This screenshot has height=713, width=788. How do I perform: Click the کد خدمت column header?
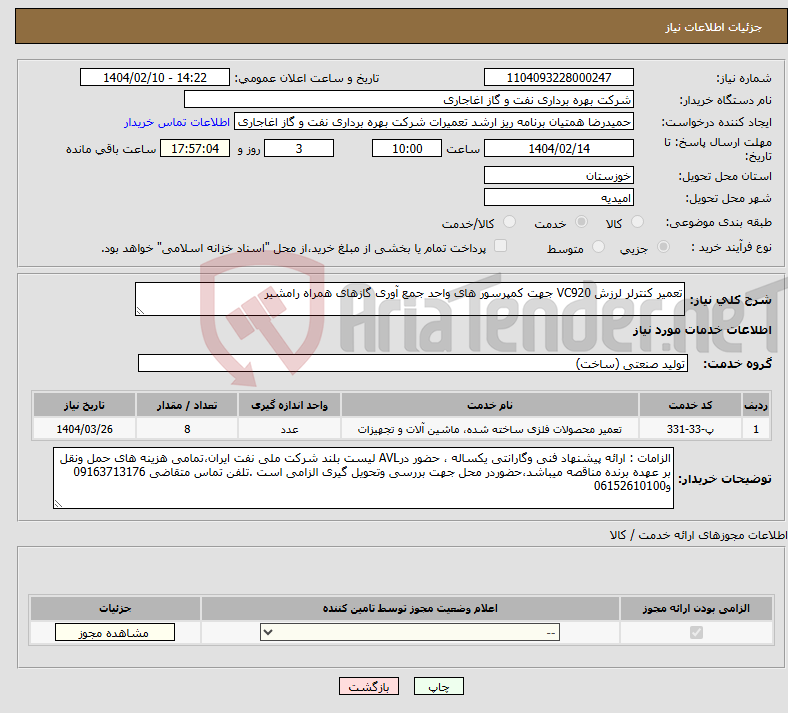pos(690,405)
